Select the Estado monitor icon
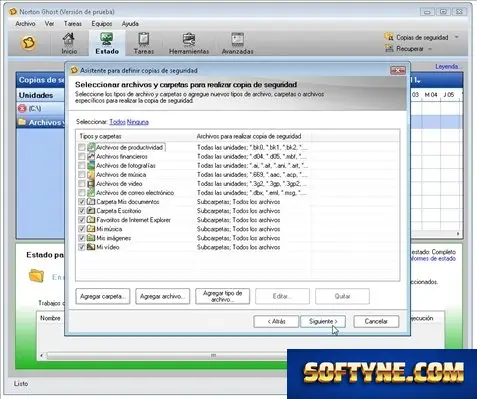 click(x=107, y=39)
